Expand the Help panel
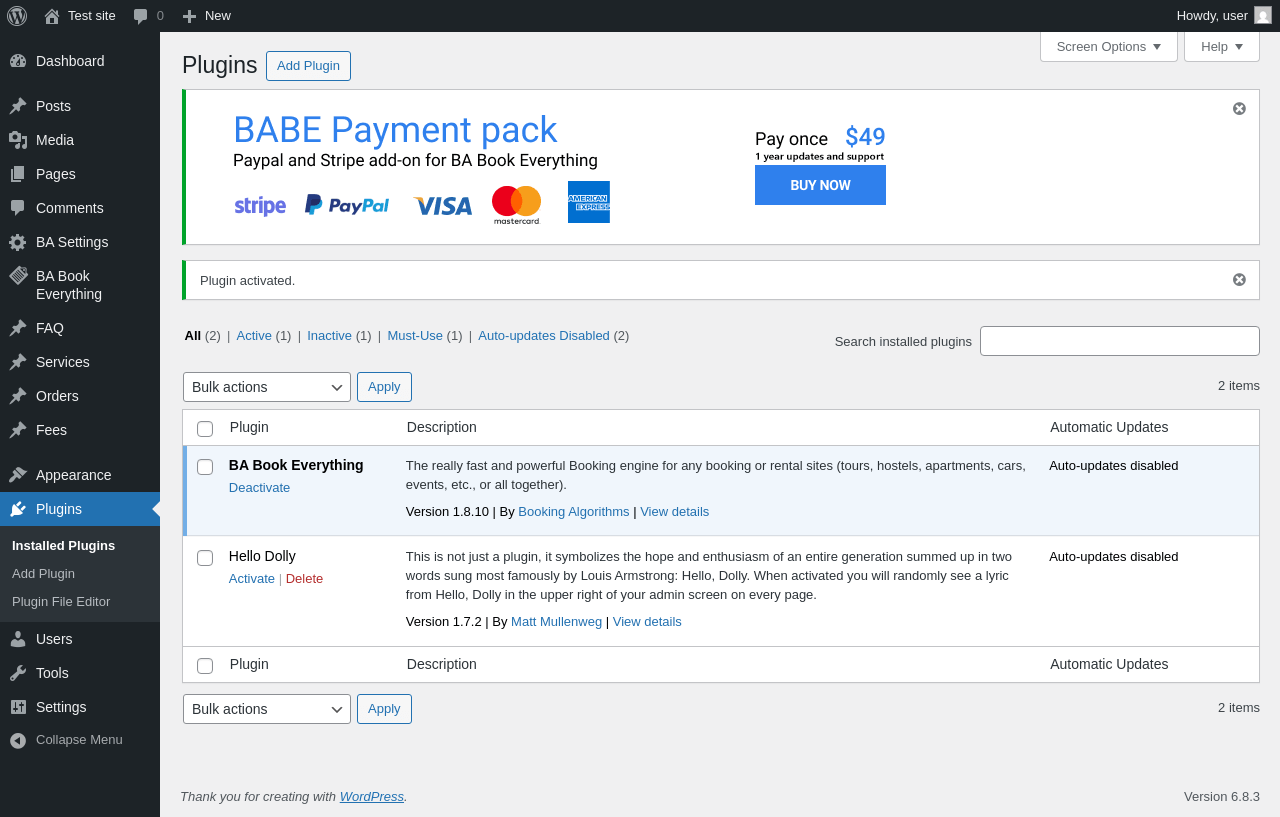This screenshot has width=1280, height=817. [1222, 46]
